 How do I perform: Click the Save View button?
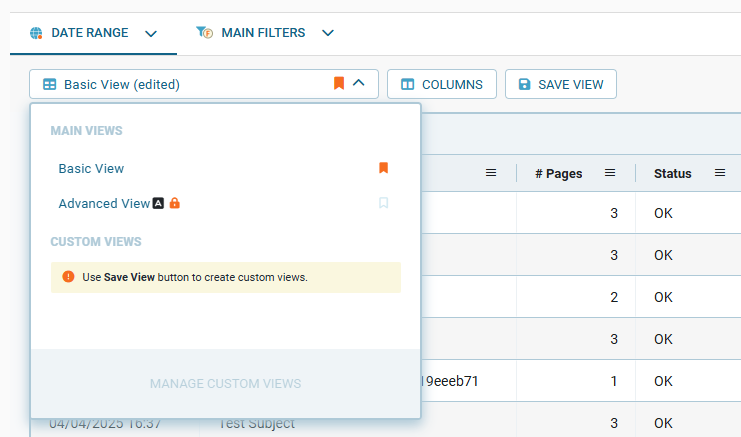pyautogui.click(x=560, y=84)
